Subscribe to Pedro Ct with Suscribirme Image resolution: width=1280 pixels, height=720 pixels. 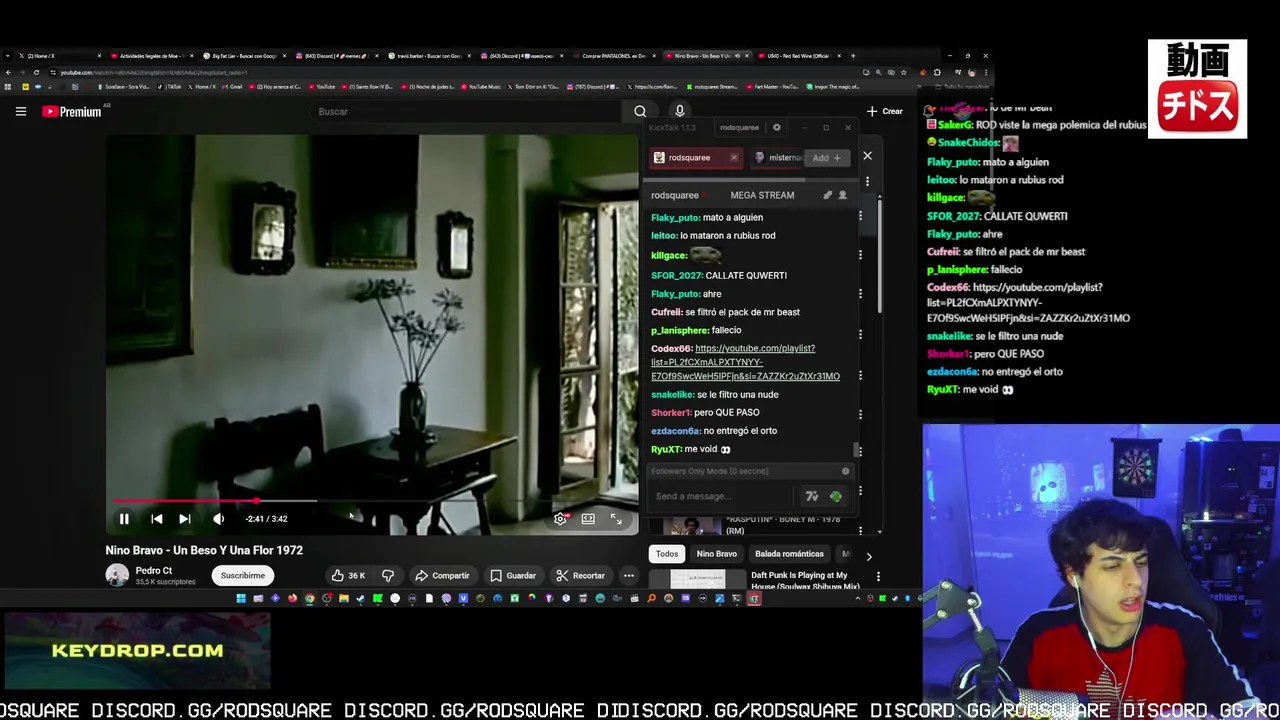click(x=243, y=575)
